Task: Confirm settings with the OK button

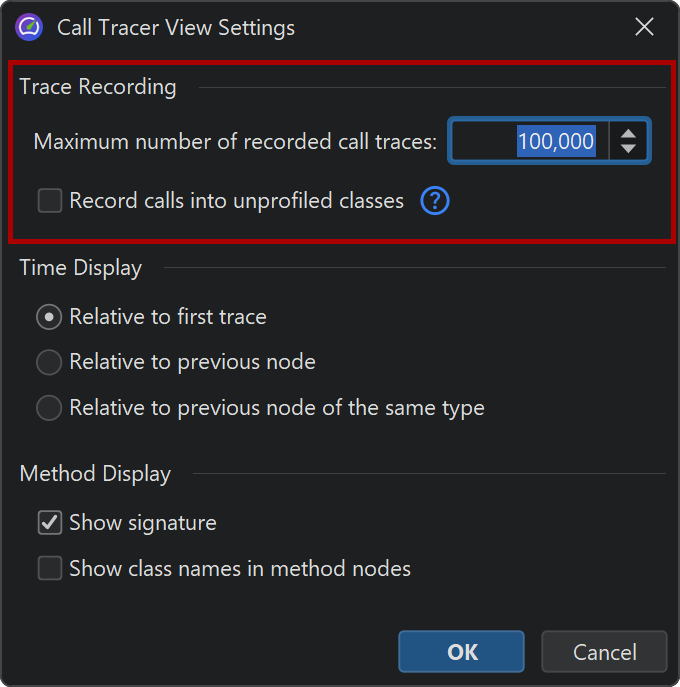Action: tap(461, 652)
